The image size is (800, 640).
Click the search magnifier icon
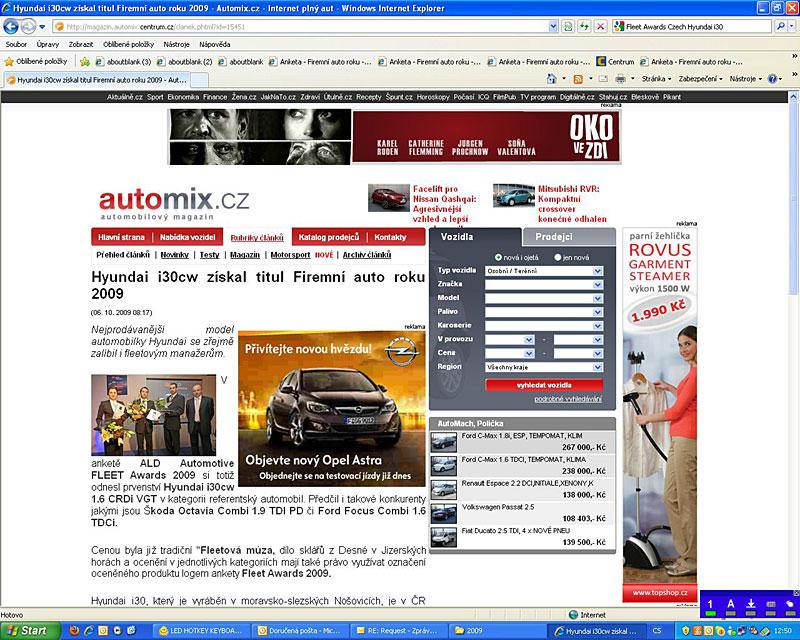(780, 26)
